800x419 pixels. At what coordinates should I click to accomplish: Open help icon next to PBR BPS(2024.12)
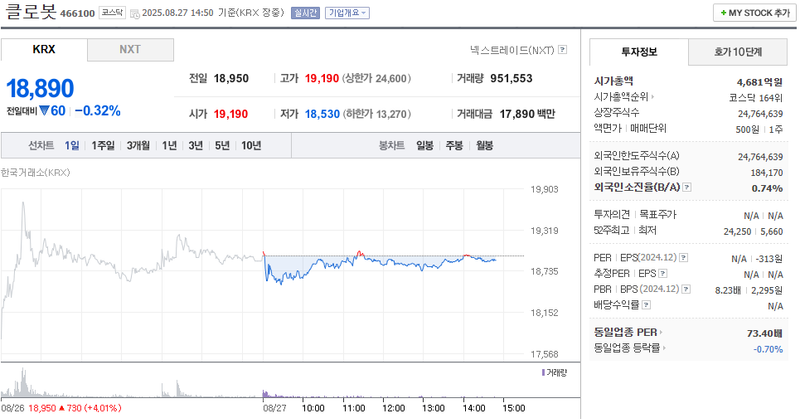(686, 289)
